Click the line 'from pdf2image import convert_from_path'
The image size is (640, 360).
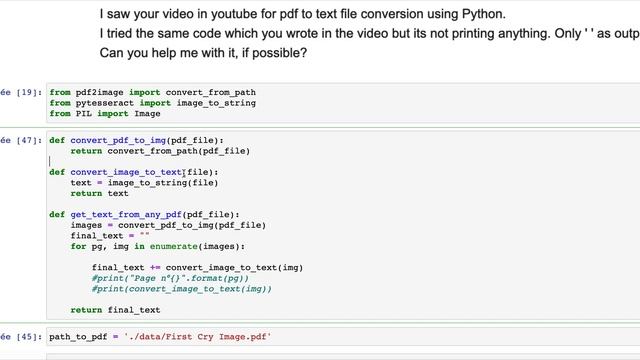tap(153, 92)
